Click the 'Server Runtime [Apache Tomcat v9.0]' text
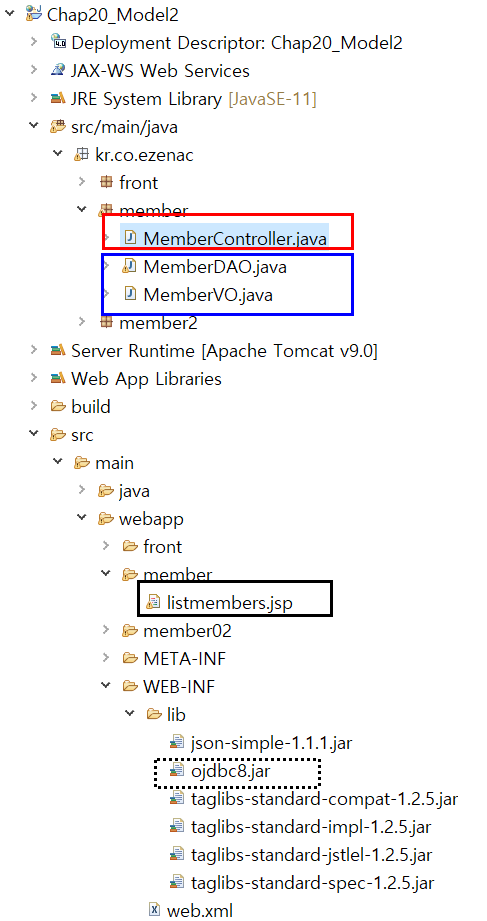Viewport: 487px width, 921px height. [224, 351]
